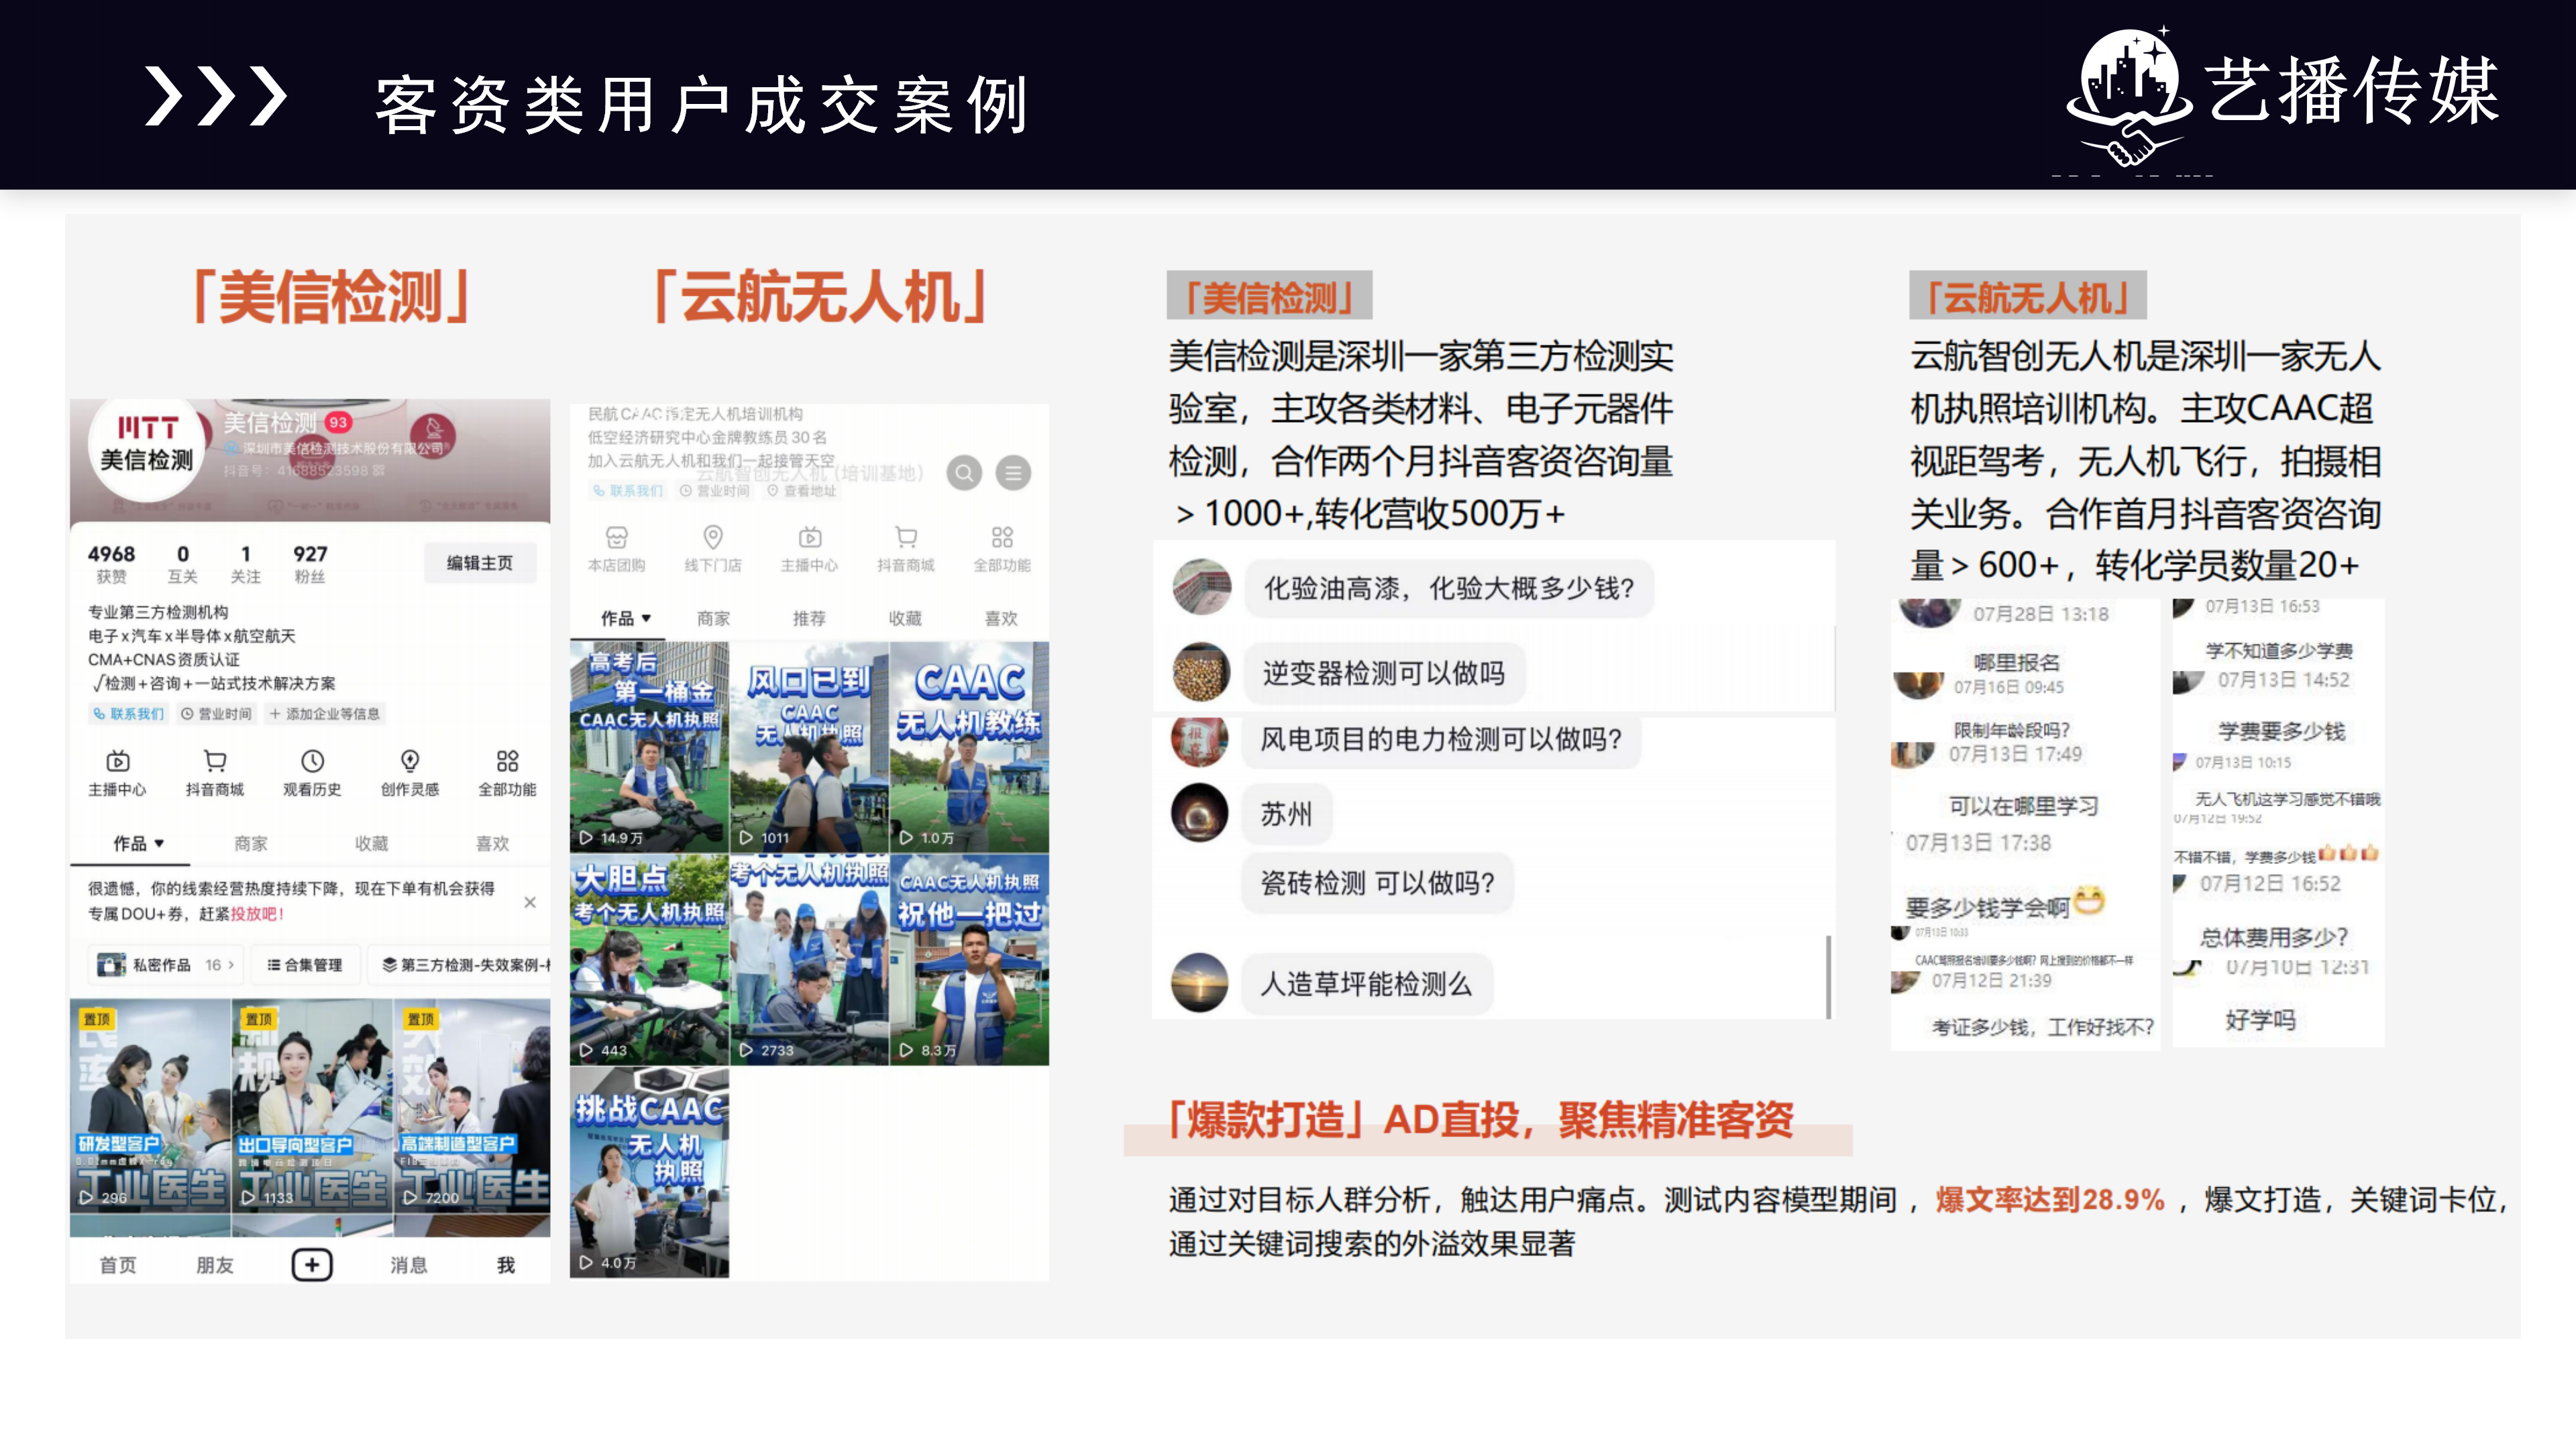Open the 合集管理 button
Viewport: 2576px width, 1449px height.
tap(305, 965)
